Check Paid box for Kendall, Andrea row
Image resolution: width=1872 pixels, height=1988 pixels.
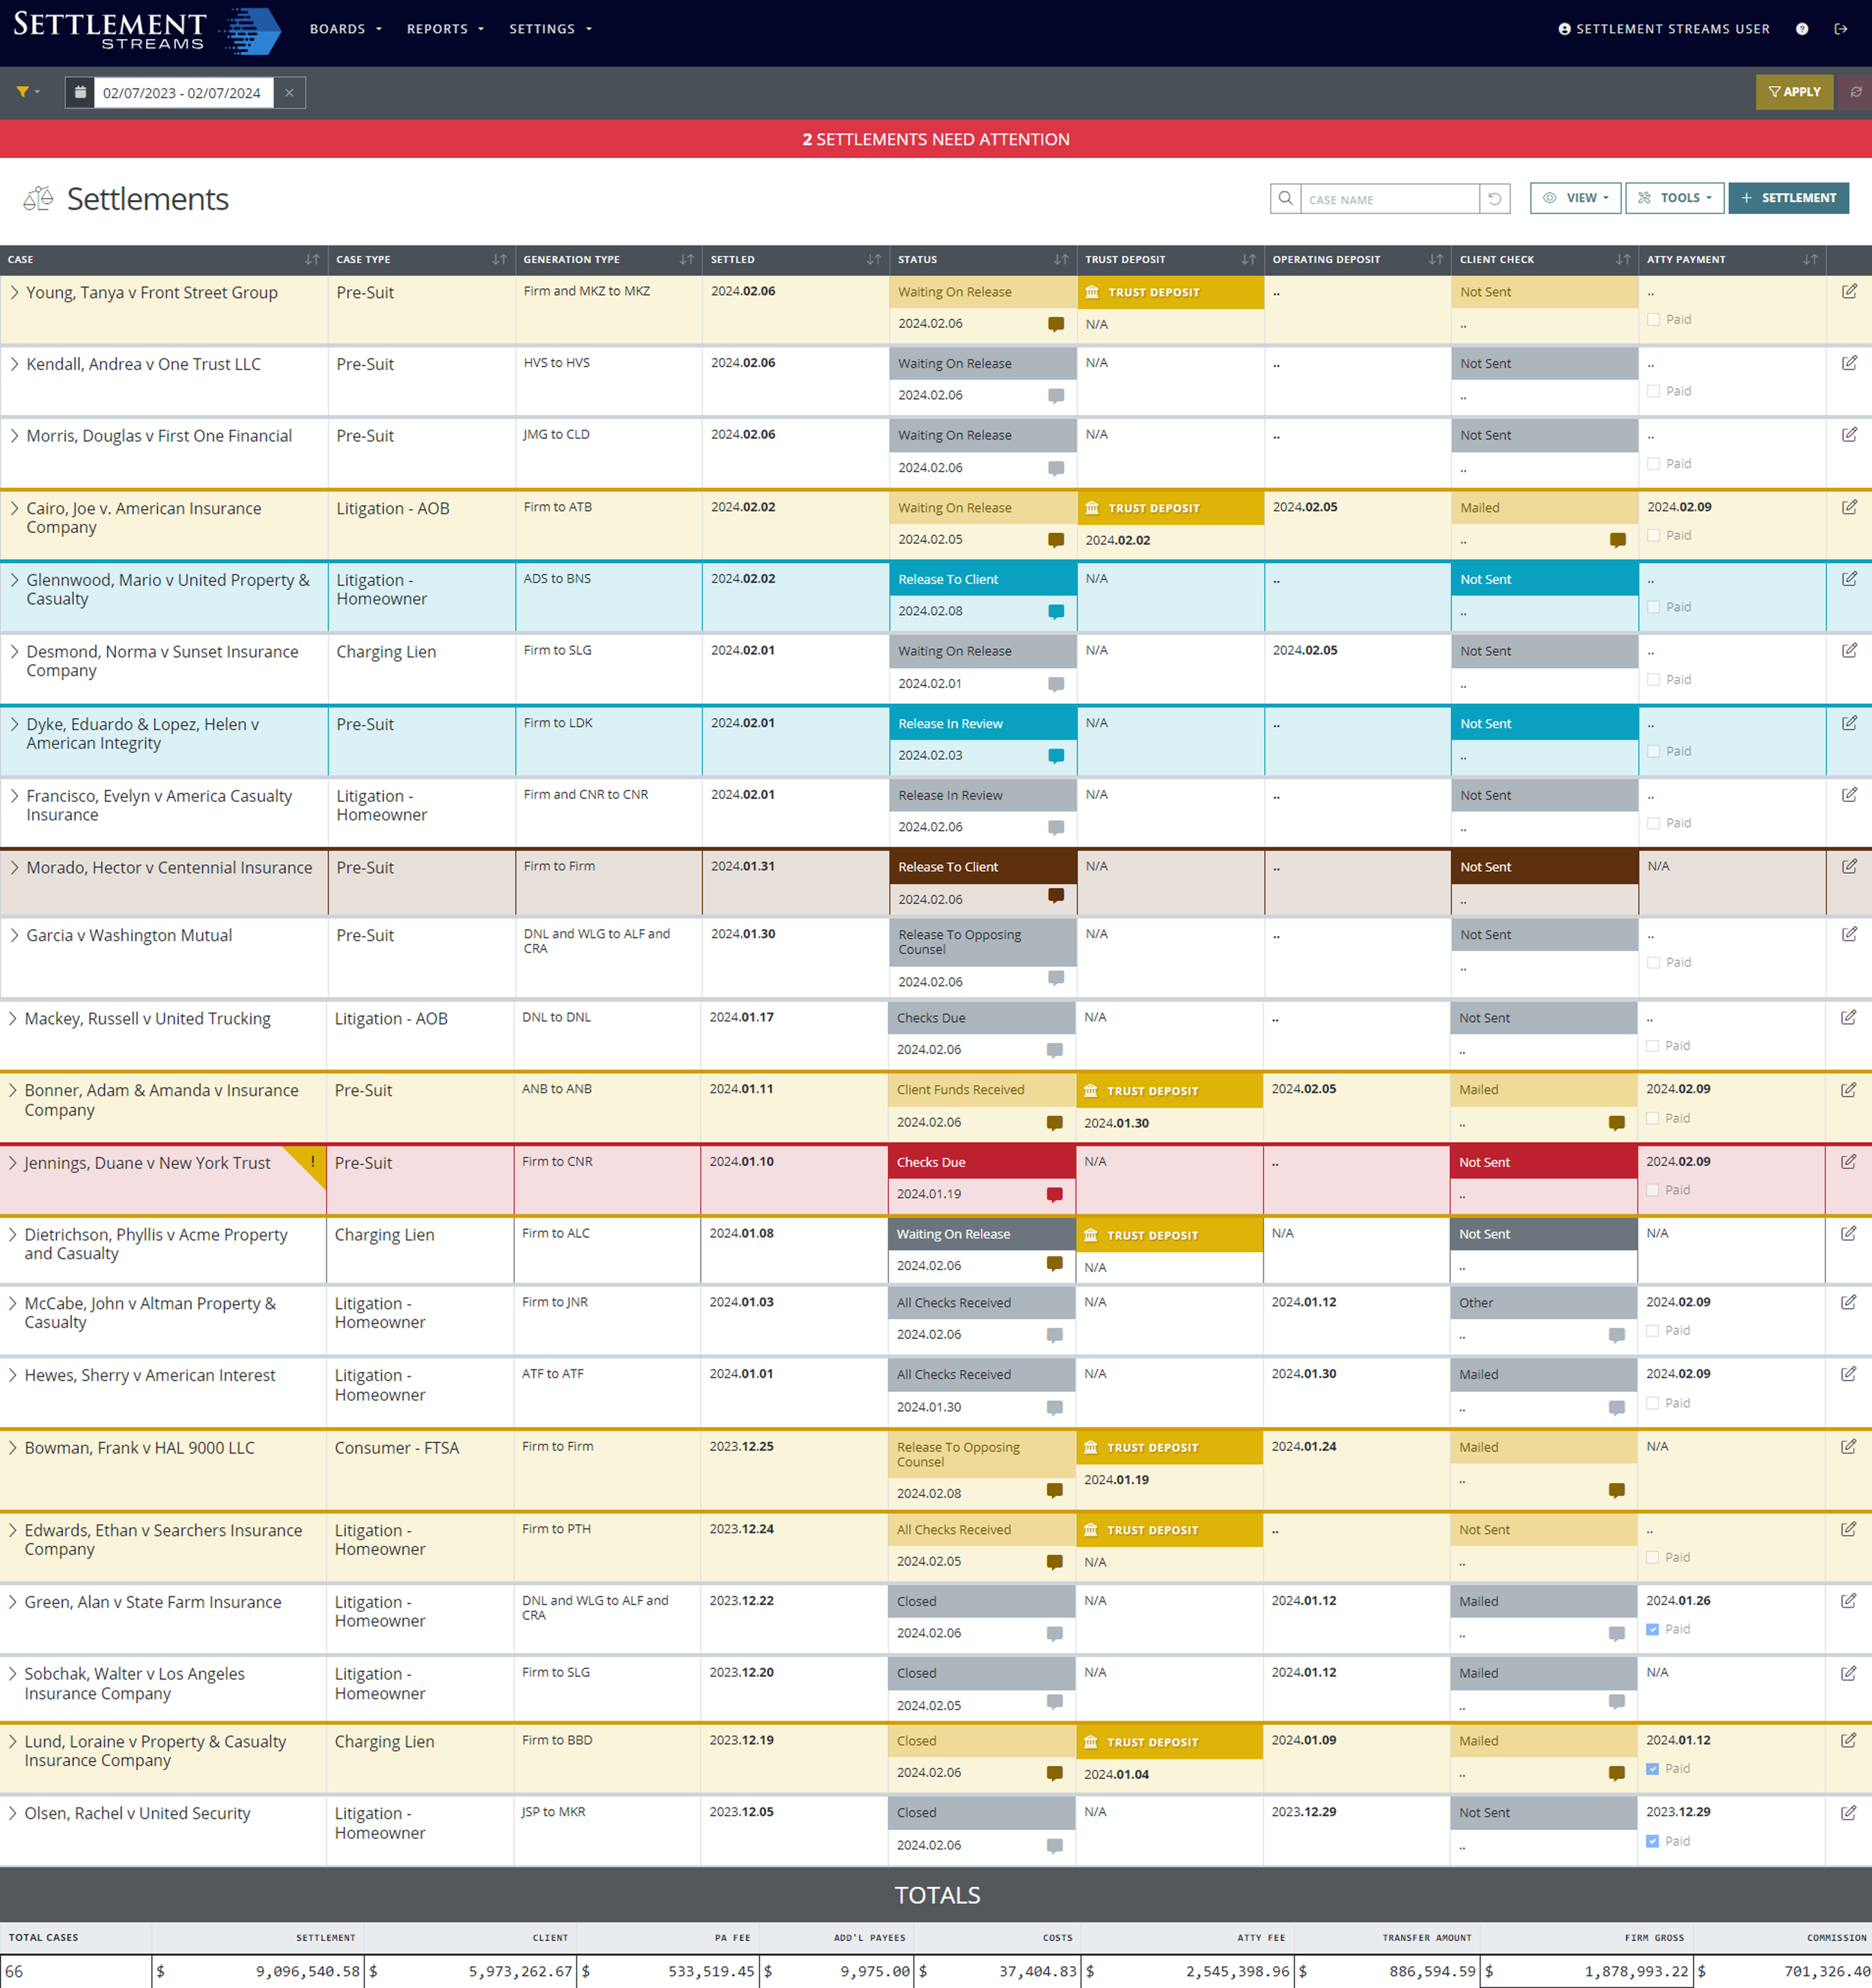(x=1653, y=391)
